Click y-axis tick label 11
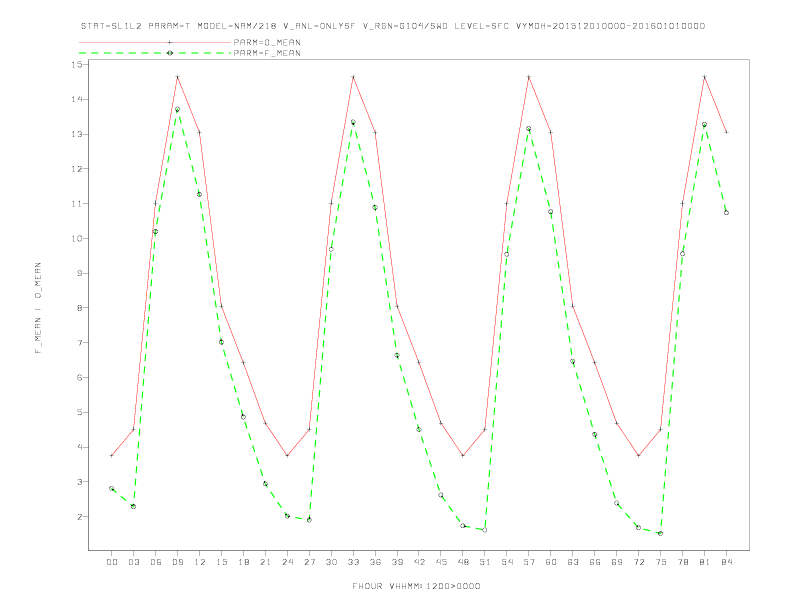 pos(77,203)
